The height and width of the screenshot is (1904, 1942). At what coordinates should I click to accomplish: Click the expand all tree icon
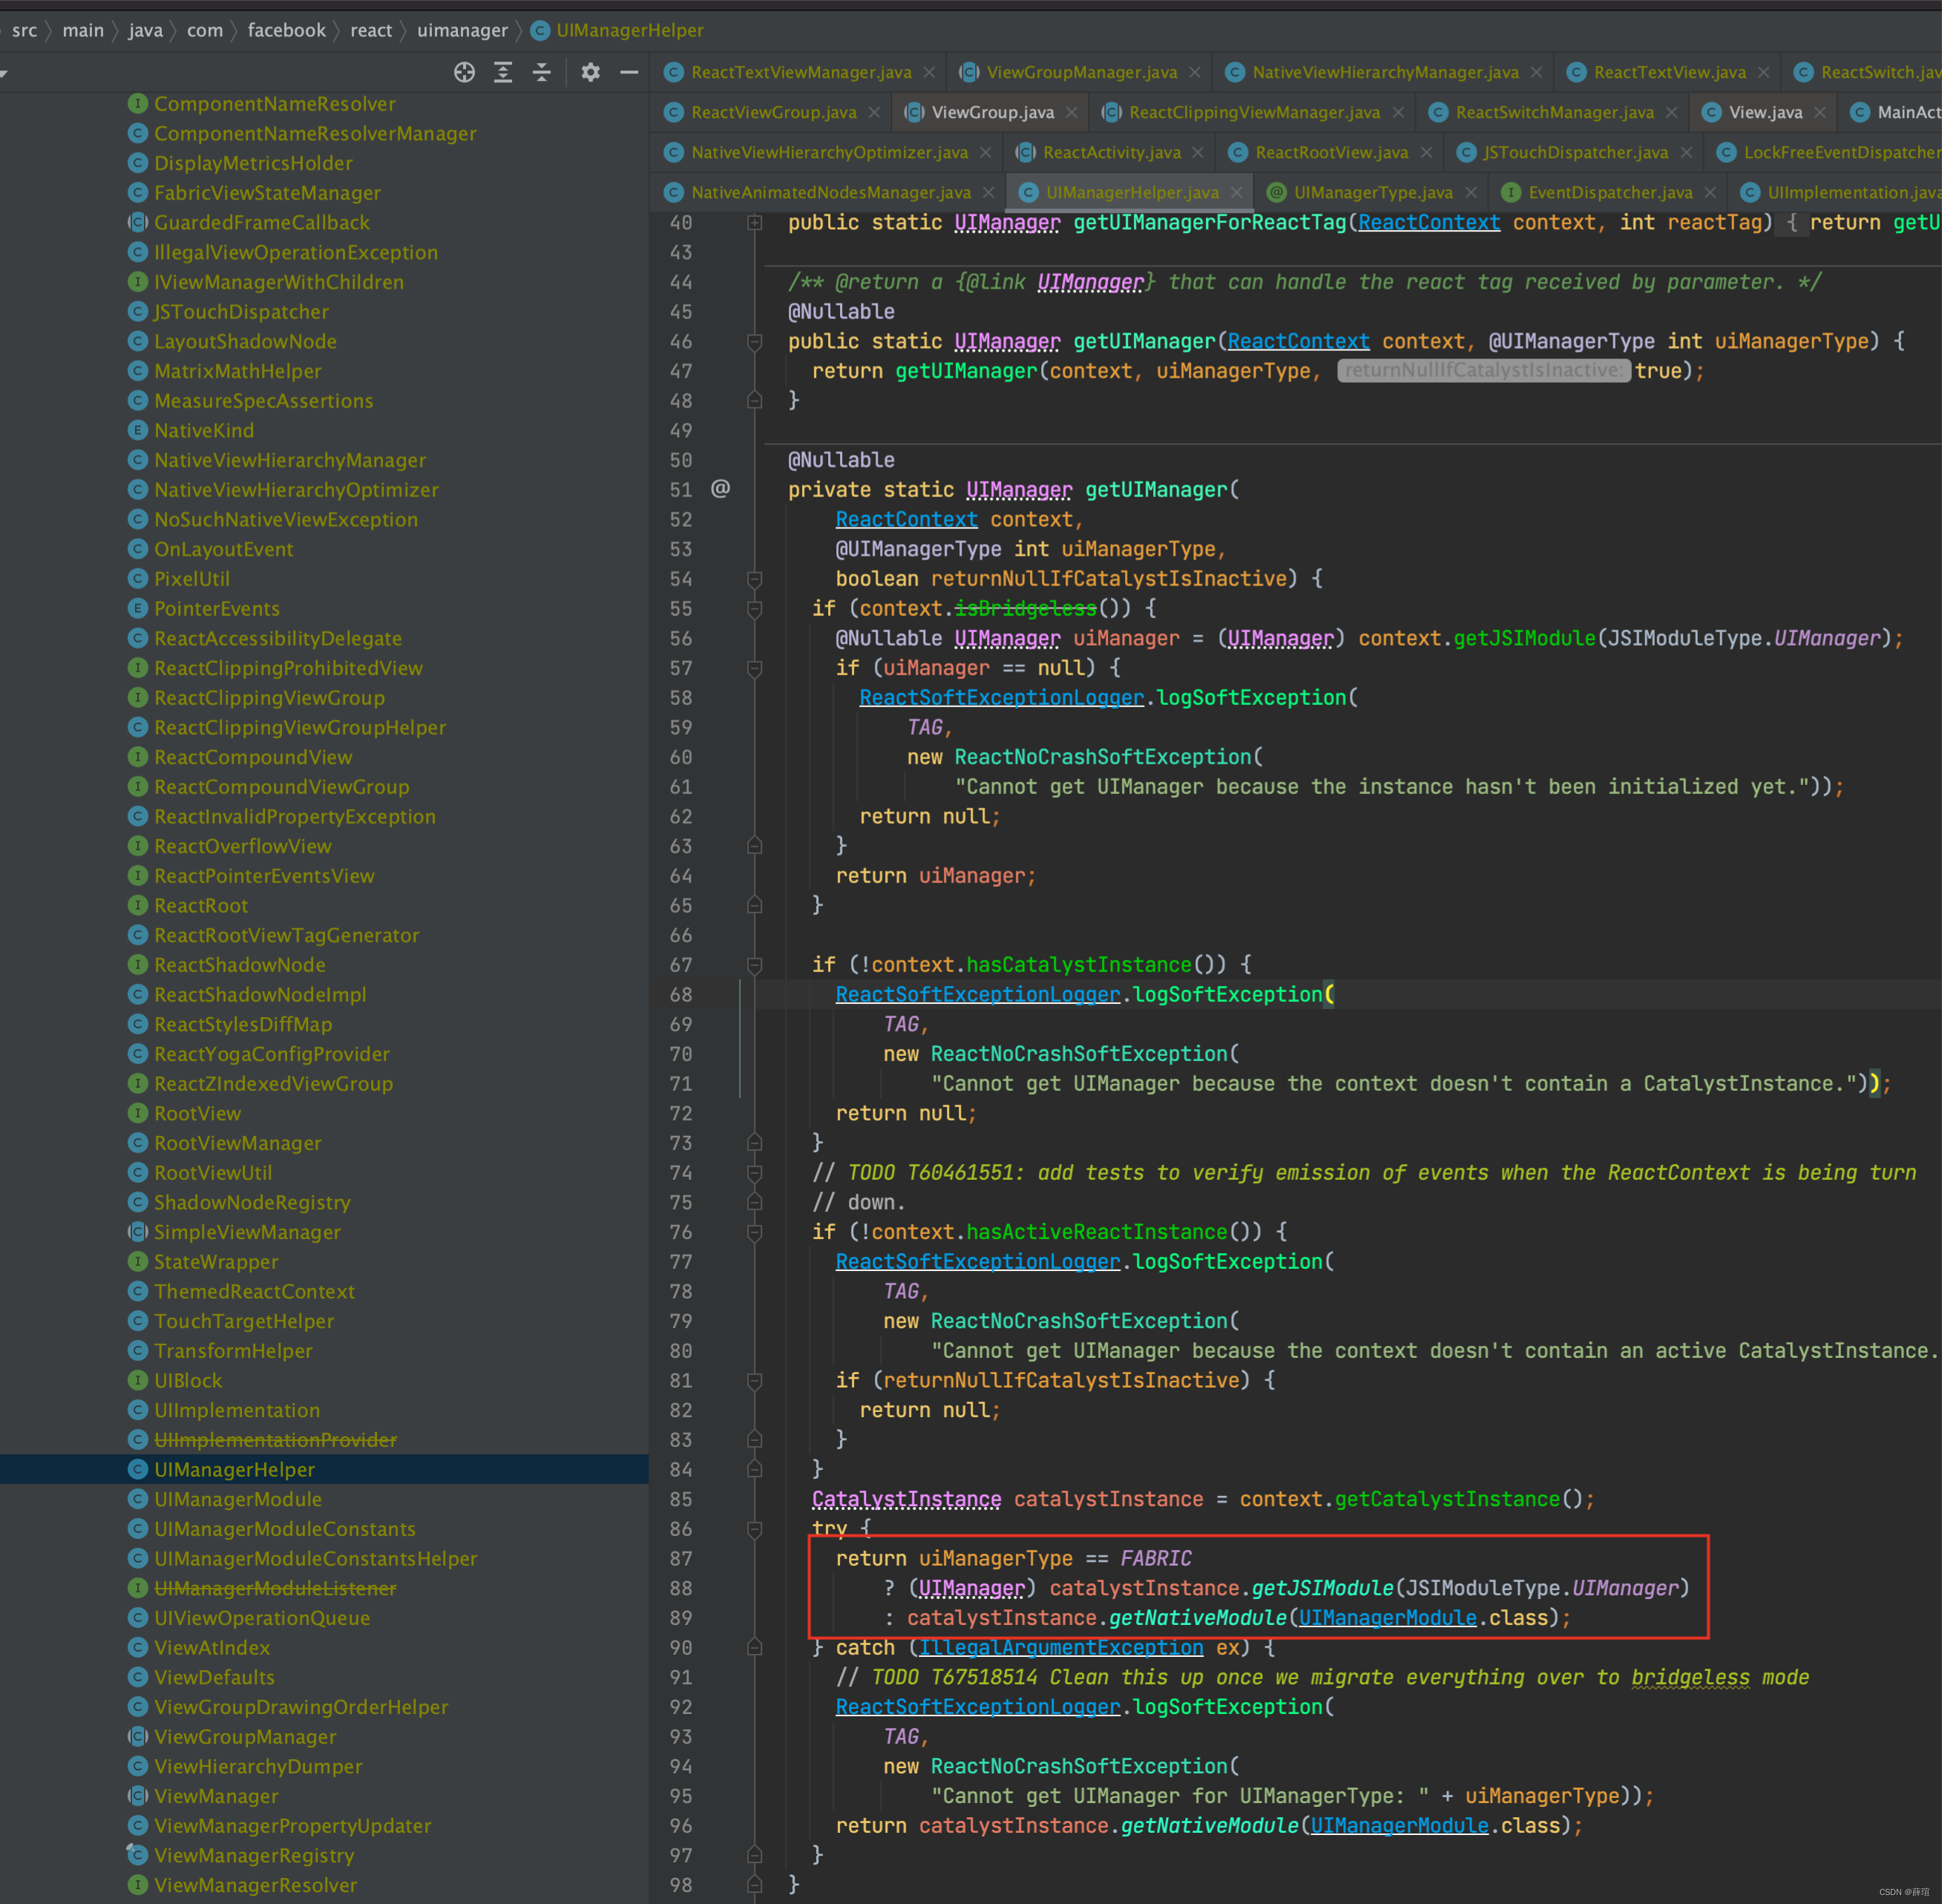coord(503,72)
